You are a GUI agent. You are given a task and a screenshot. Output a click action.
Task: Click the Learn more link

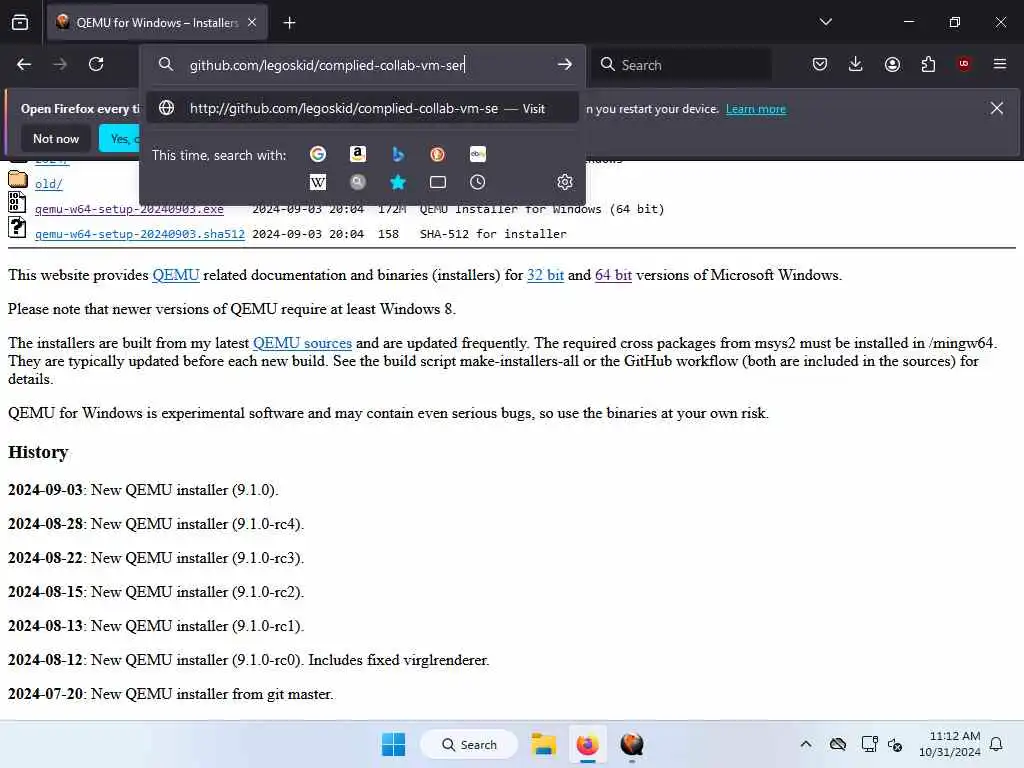tap(756, 109)
